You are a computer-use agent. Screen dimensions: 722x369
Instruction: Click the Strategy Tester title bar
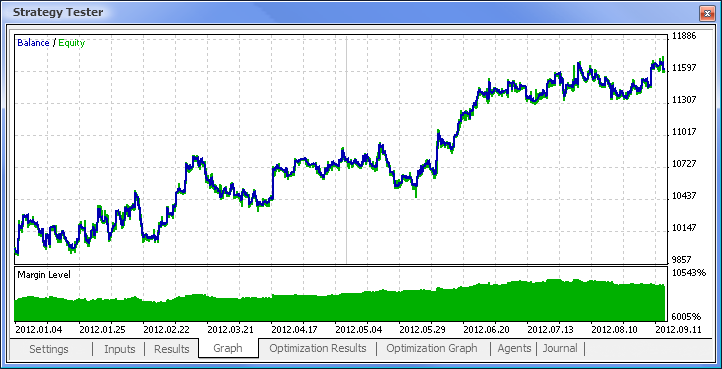(x=350, y=12)
